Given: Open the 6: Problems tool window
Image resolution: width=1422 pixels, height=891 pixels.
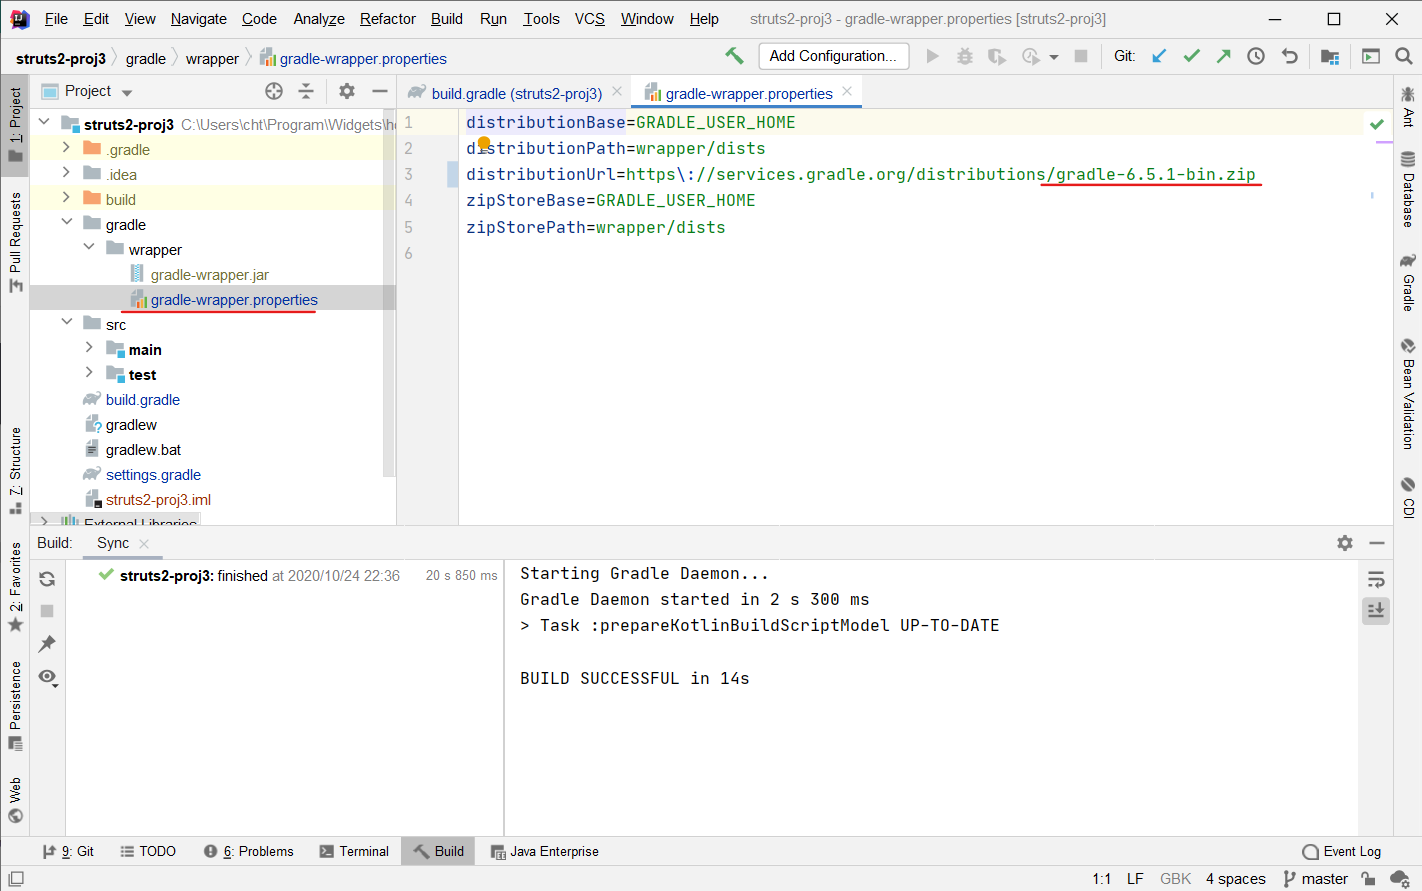Looking at the screenshot, I should point(248,851).
